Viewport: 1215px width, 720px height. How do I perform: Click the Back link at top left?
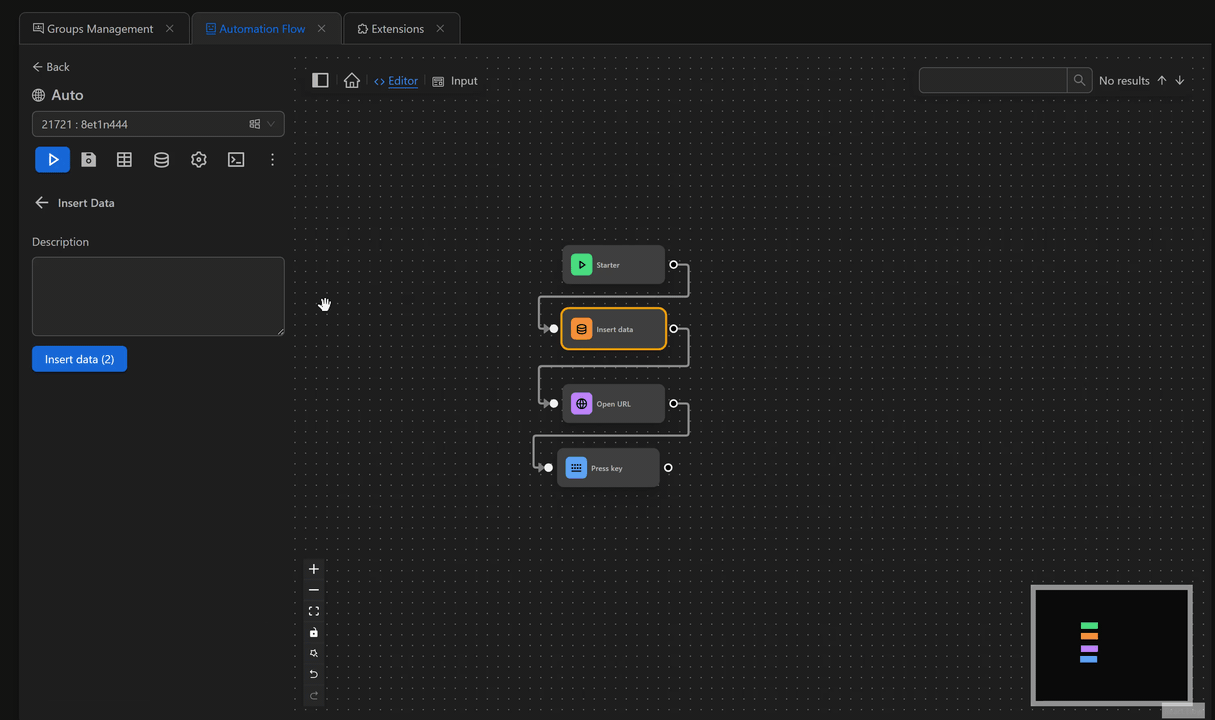(51, 67)
